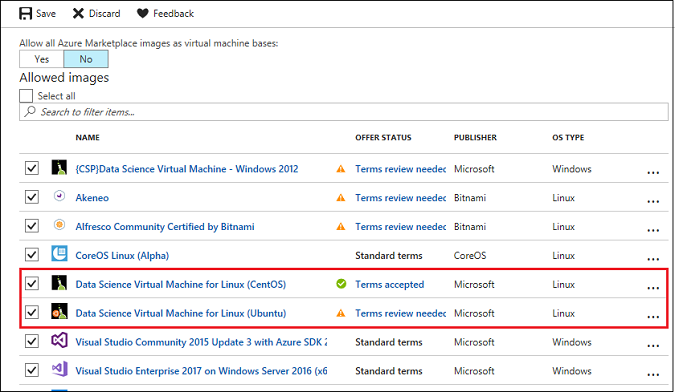Click the Alfresco Community logo icon
This screenshot has width=675, height=392.
pyautogui.click(x=59, y=225)
